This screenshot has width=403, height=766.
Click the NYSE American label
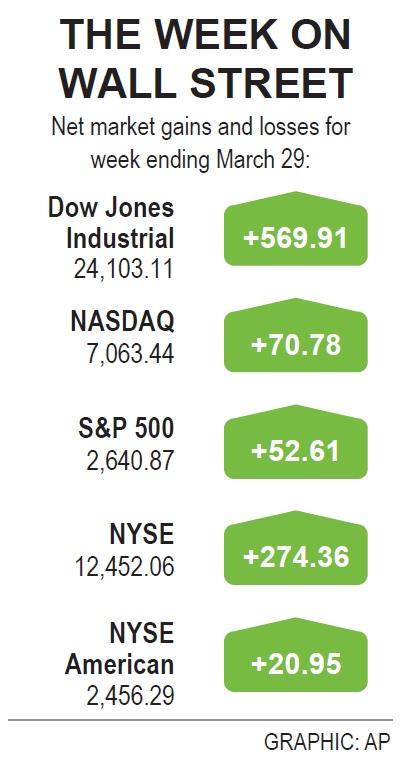(x=119, y=649)
